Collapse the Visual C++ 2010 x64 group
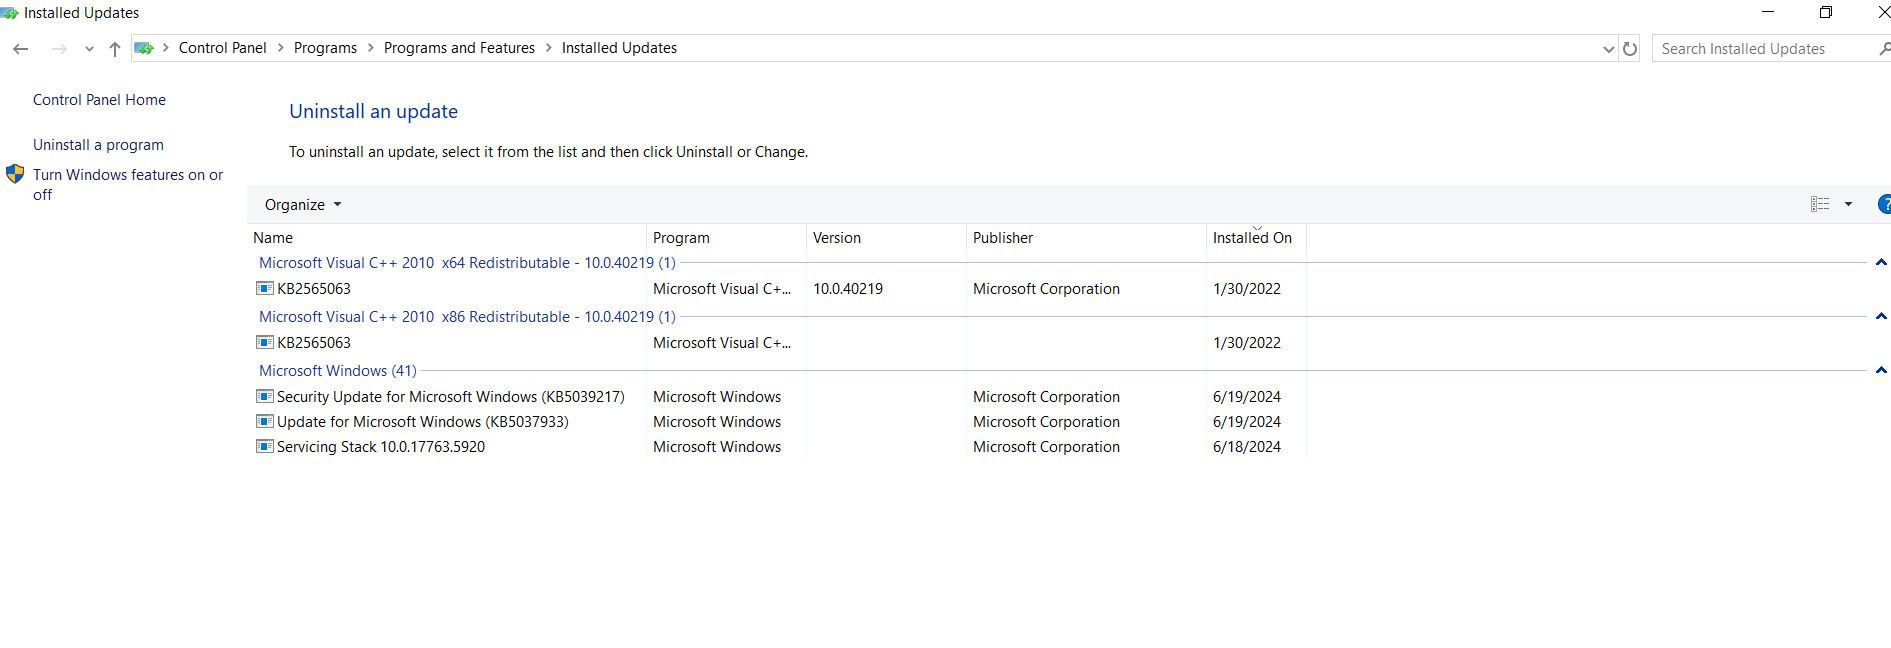The image size is (1891, 648). tap(1881, 262)
